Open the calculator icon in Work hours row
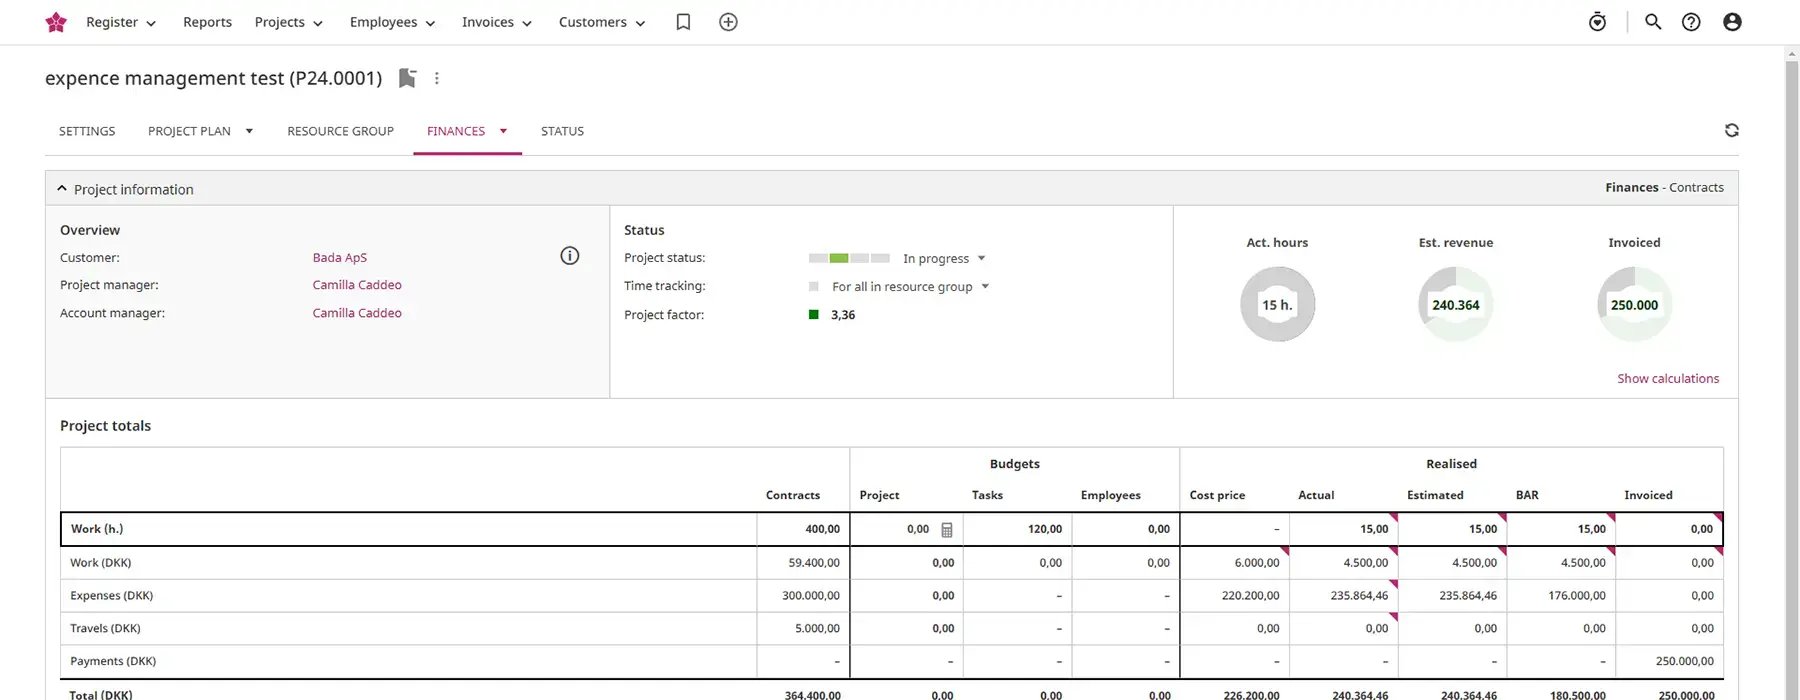 [947, 530]
